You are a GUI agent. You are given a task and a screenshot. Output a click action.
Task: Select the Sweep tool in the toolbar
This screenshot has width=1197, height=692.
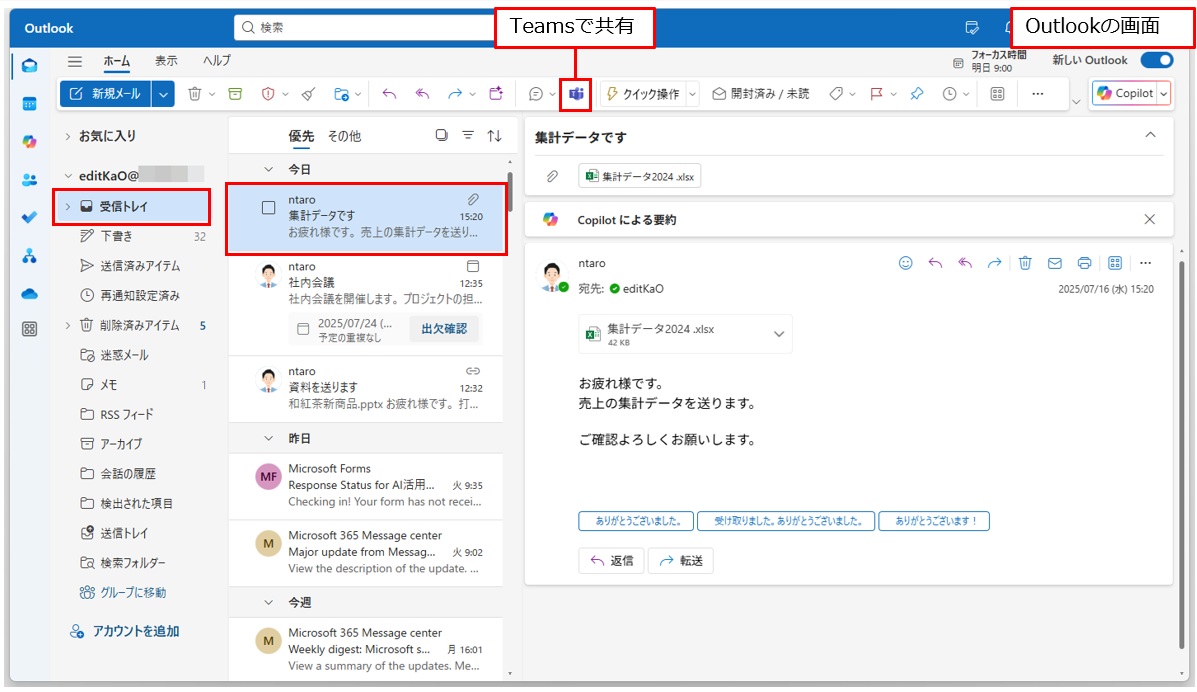[x=307, y=93]
